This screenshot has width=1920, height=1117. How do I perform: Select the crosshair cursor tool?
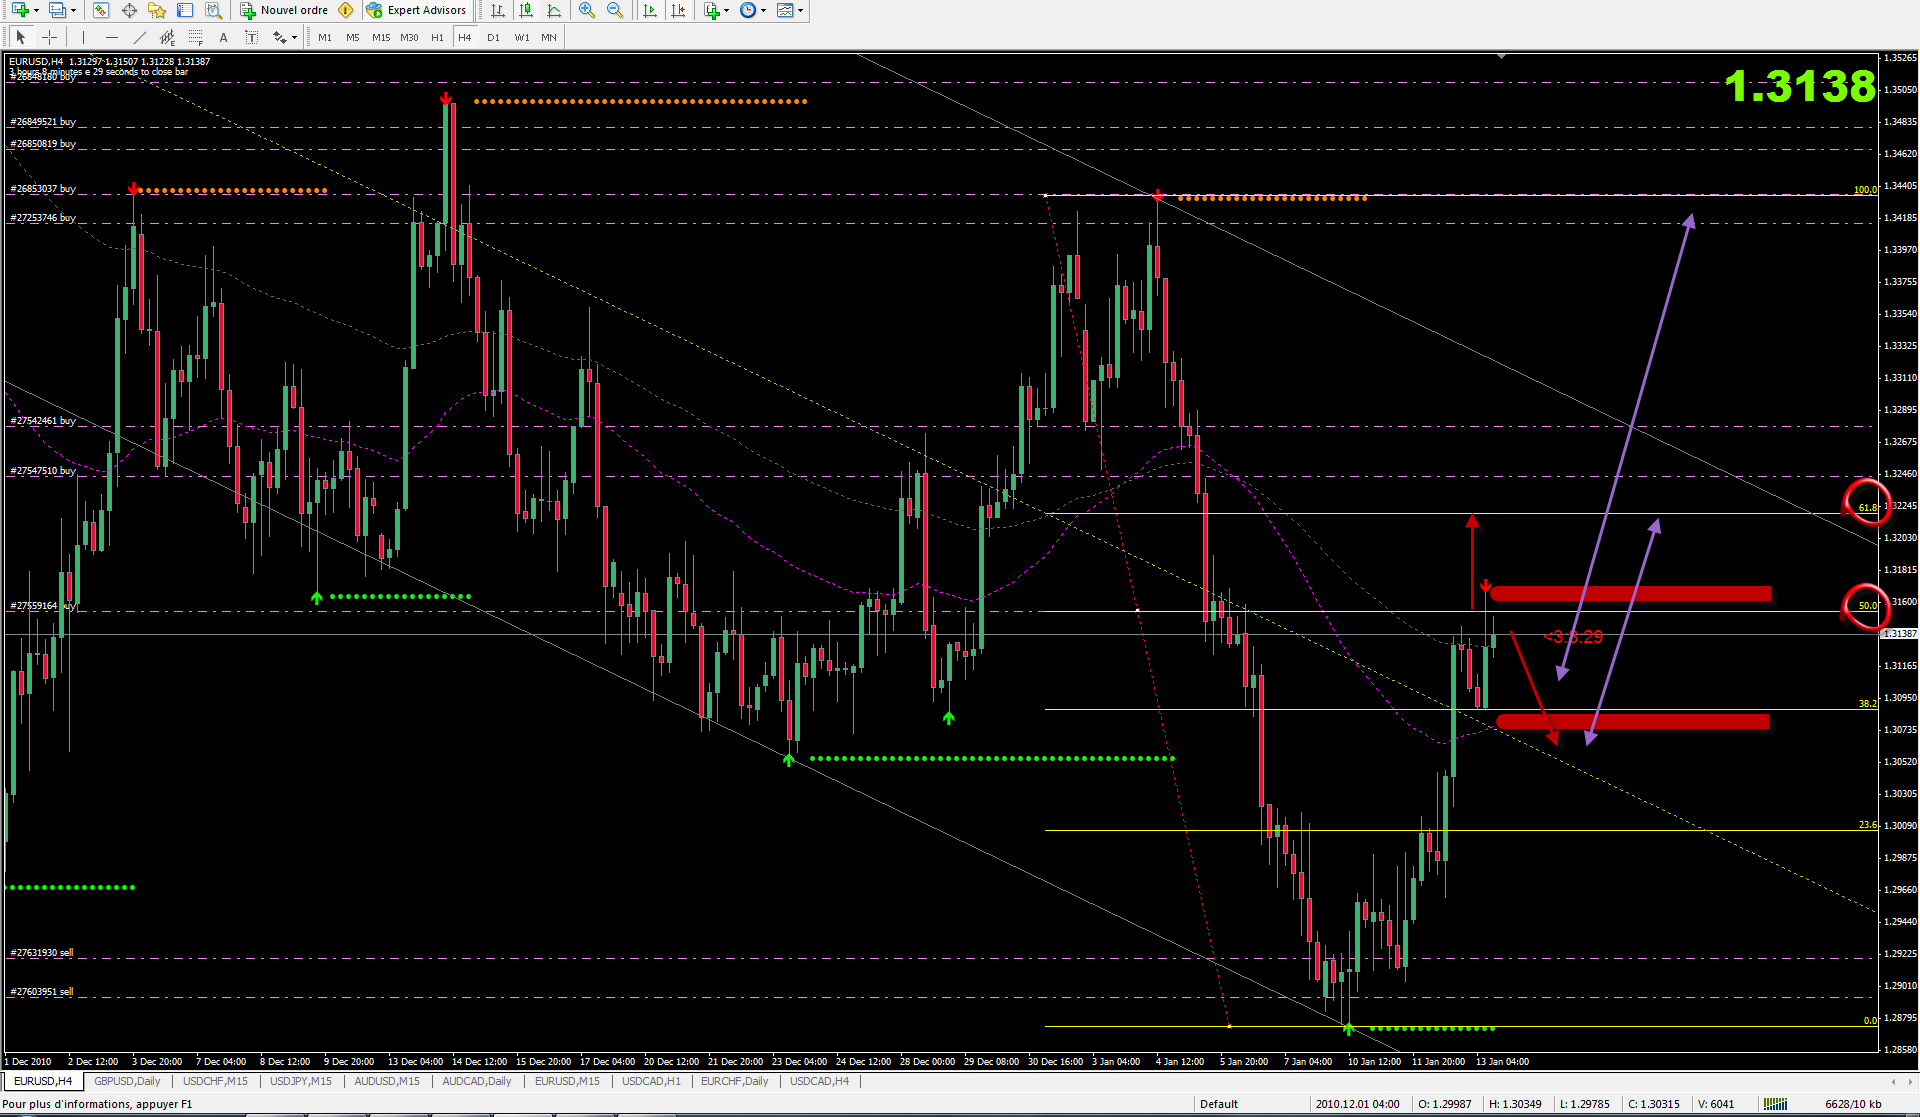tap(49, 37)
